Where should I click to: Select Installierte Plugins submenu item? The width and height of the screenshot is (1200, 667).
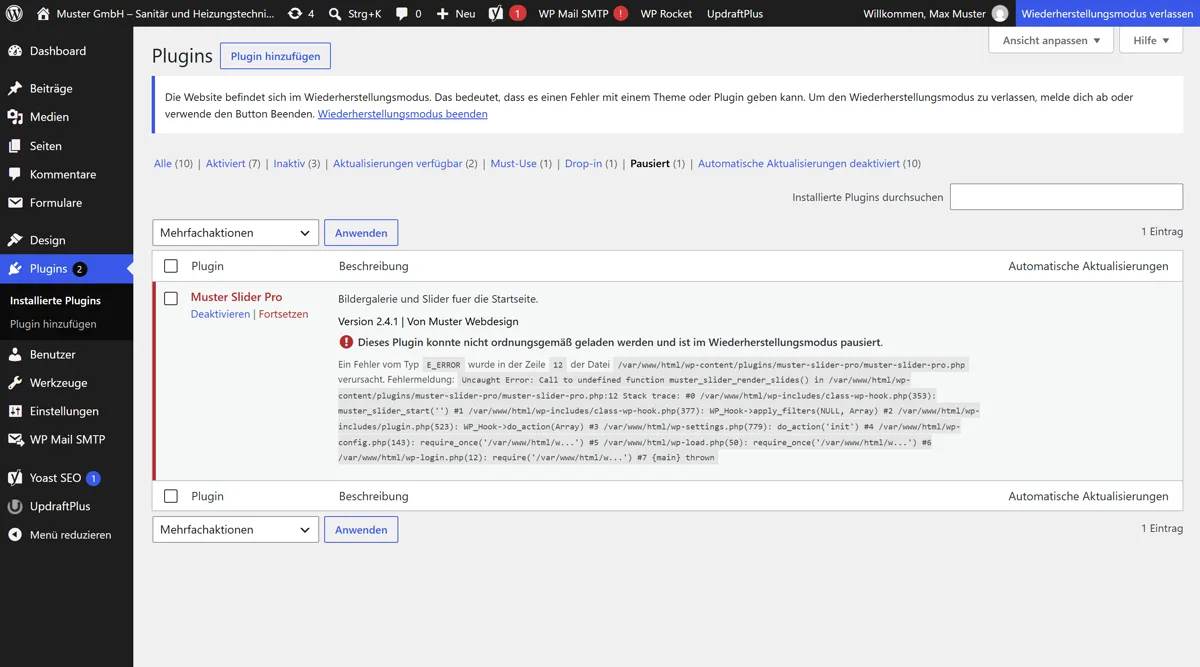click(x=55, y=300)
